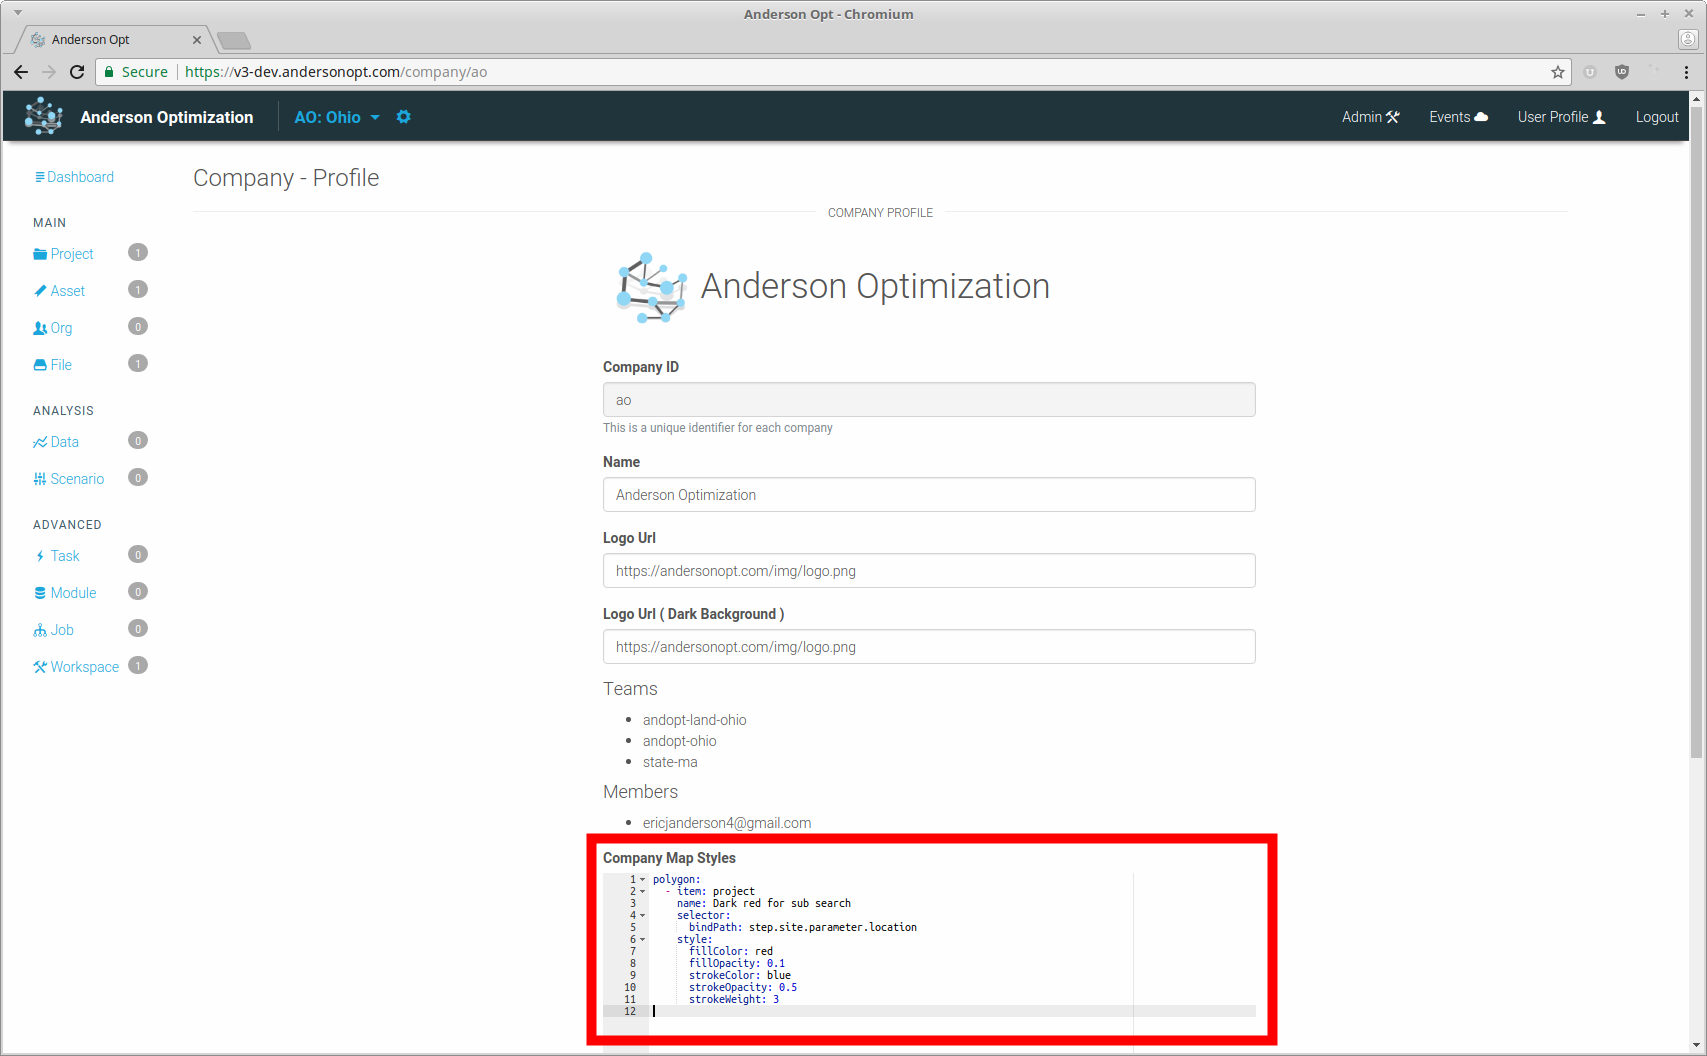Click the Logo Url input field
The height and width of the screenshot is (1056, 1707).
(928, 571)
